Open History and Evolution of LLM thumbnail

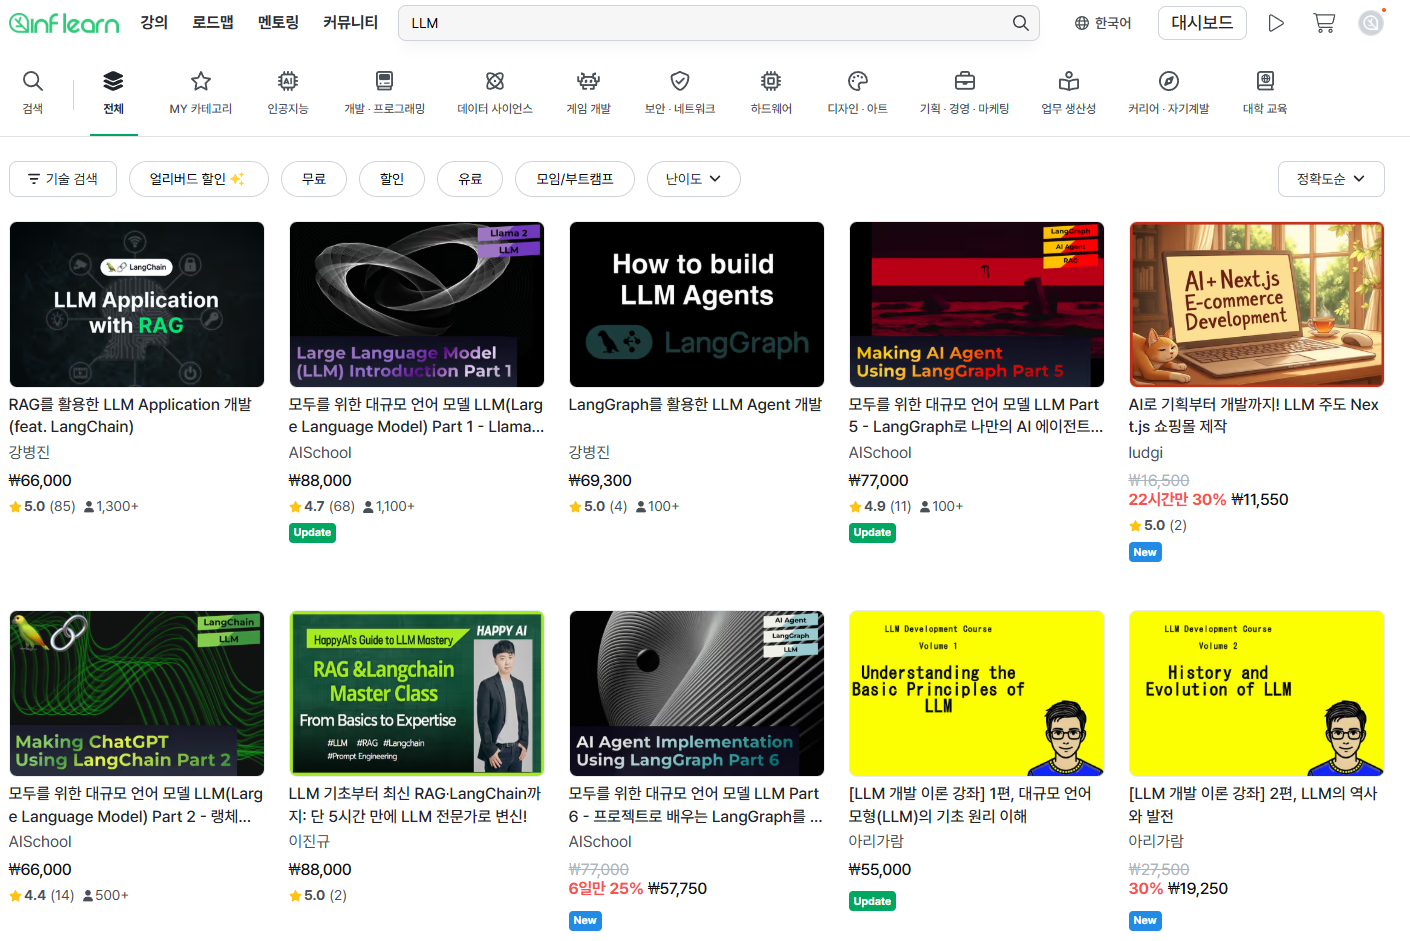pos(1257,693)
